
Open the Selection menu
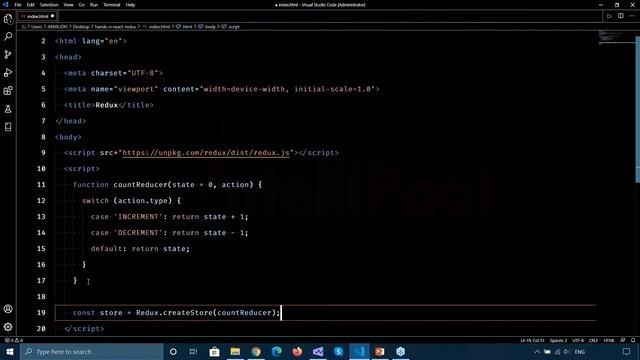click(x=49, y=5)
